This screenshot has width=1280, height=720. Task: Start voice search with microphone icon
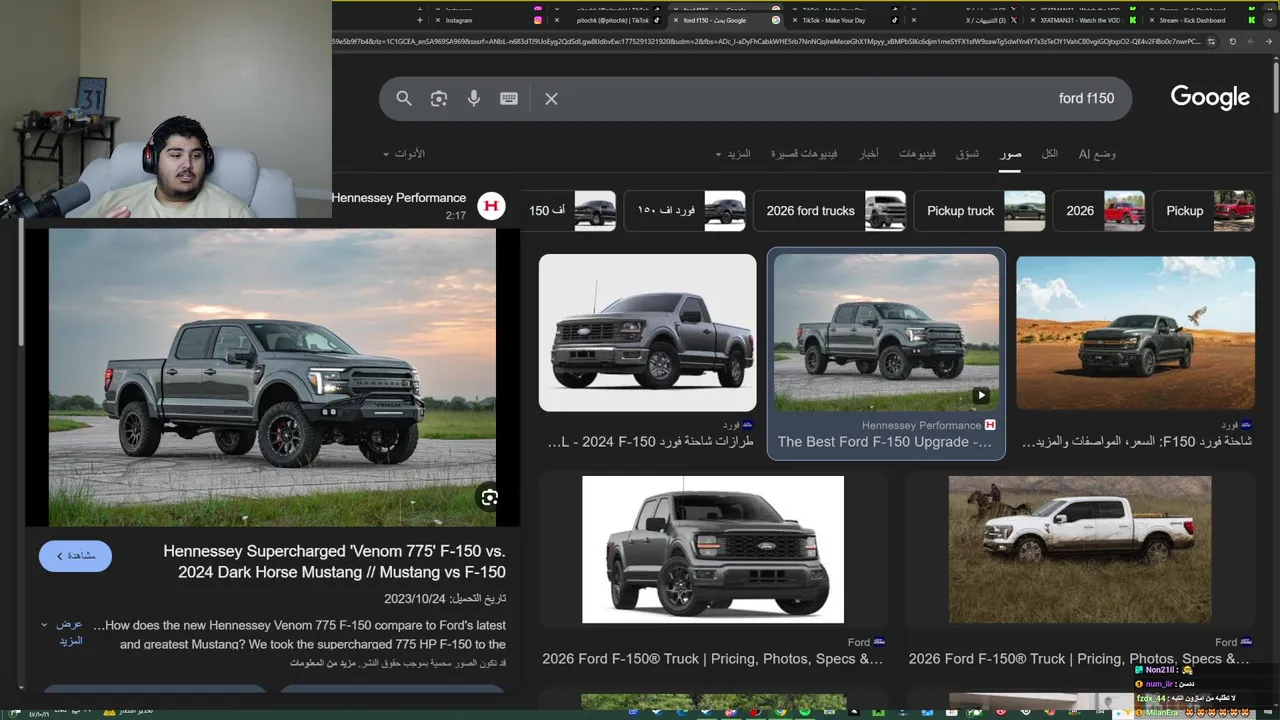pos(474,98)
